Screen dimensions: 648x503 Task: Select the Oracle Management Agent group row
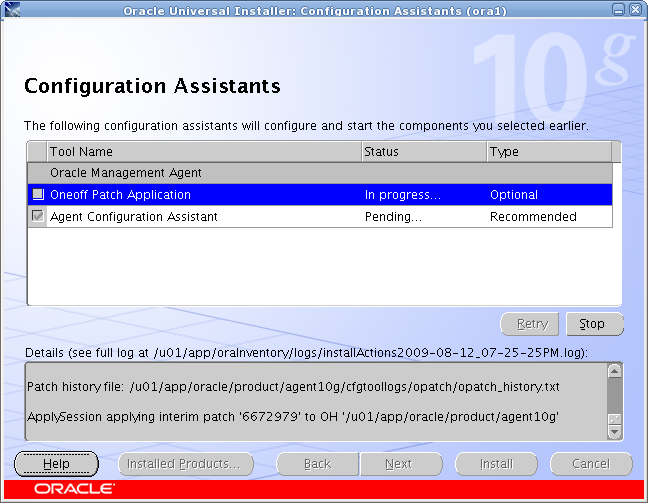click(x=320, y=173)
